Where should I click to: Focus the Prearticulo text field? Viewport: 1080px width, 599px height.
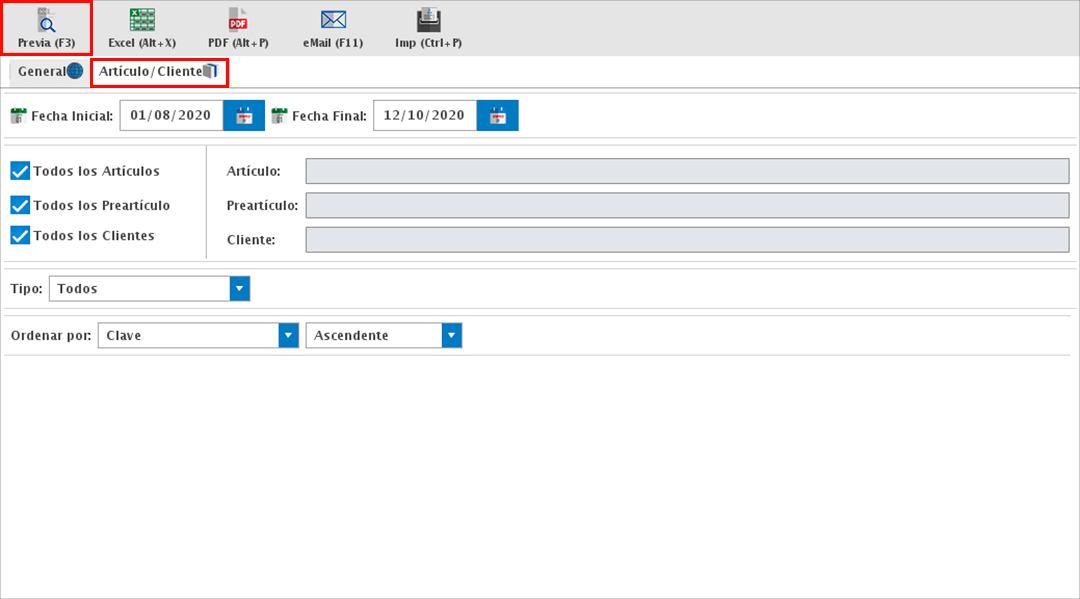click(687, 206)
